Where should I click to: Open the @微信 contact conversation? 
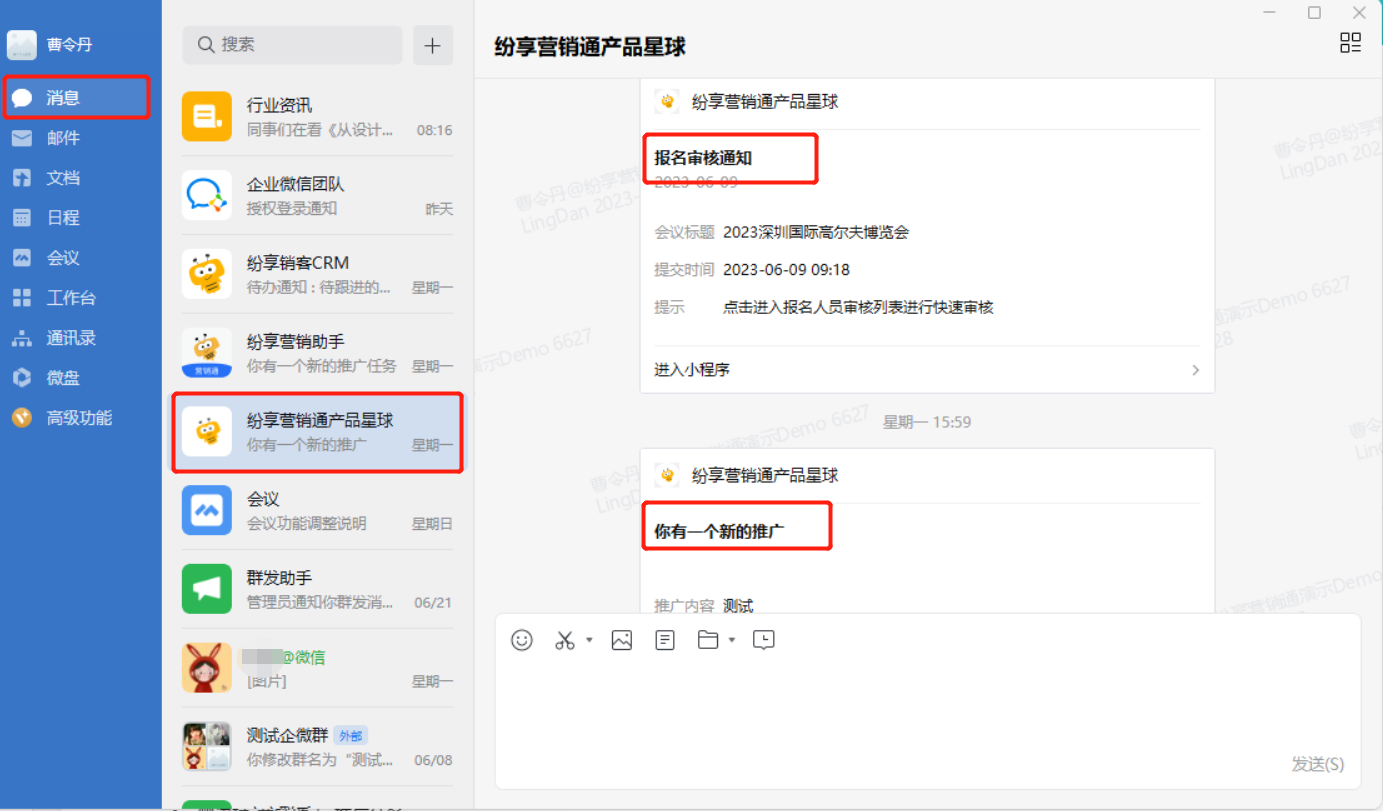[x=317, y=668]
